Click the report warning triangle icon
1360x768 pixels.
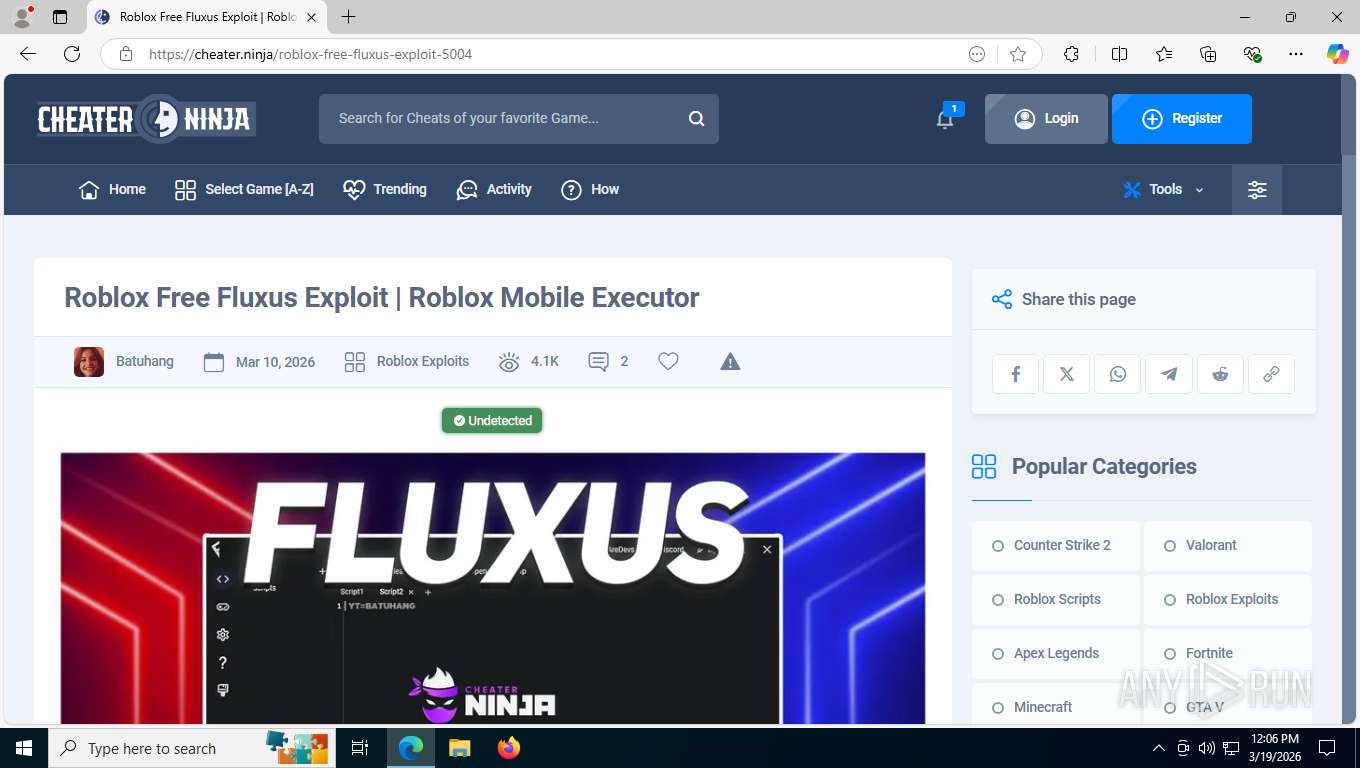(x=730, y=361)
